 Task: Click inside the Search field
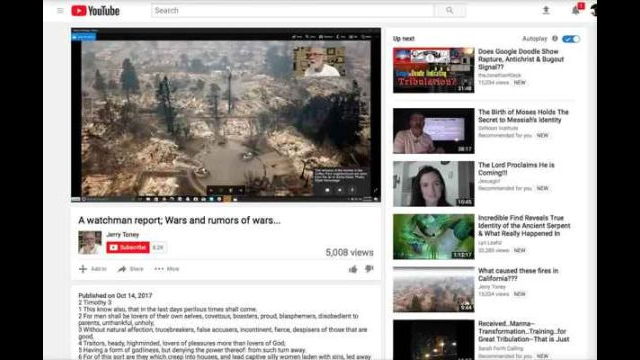[x=293, y=11]
